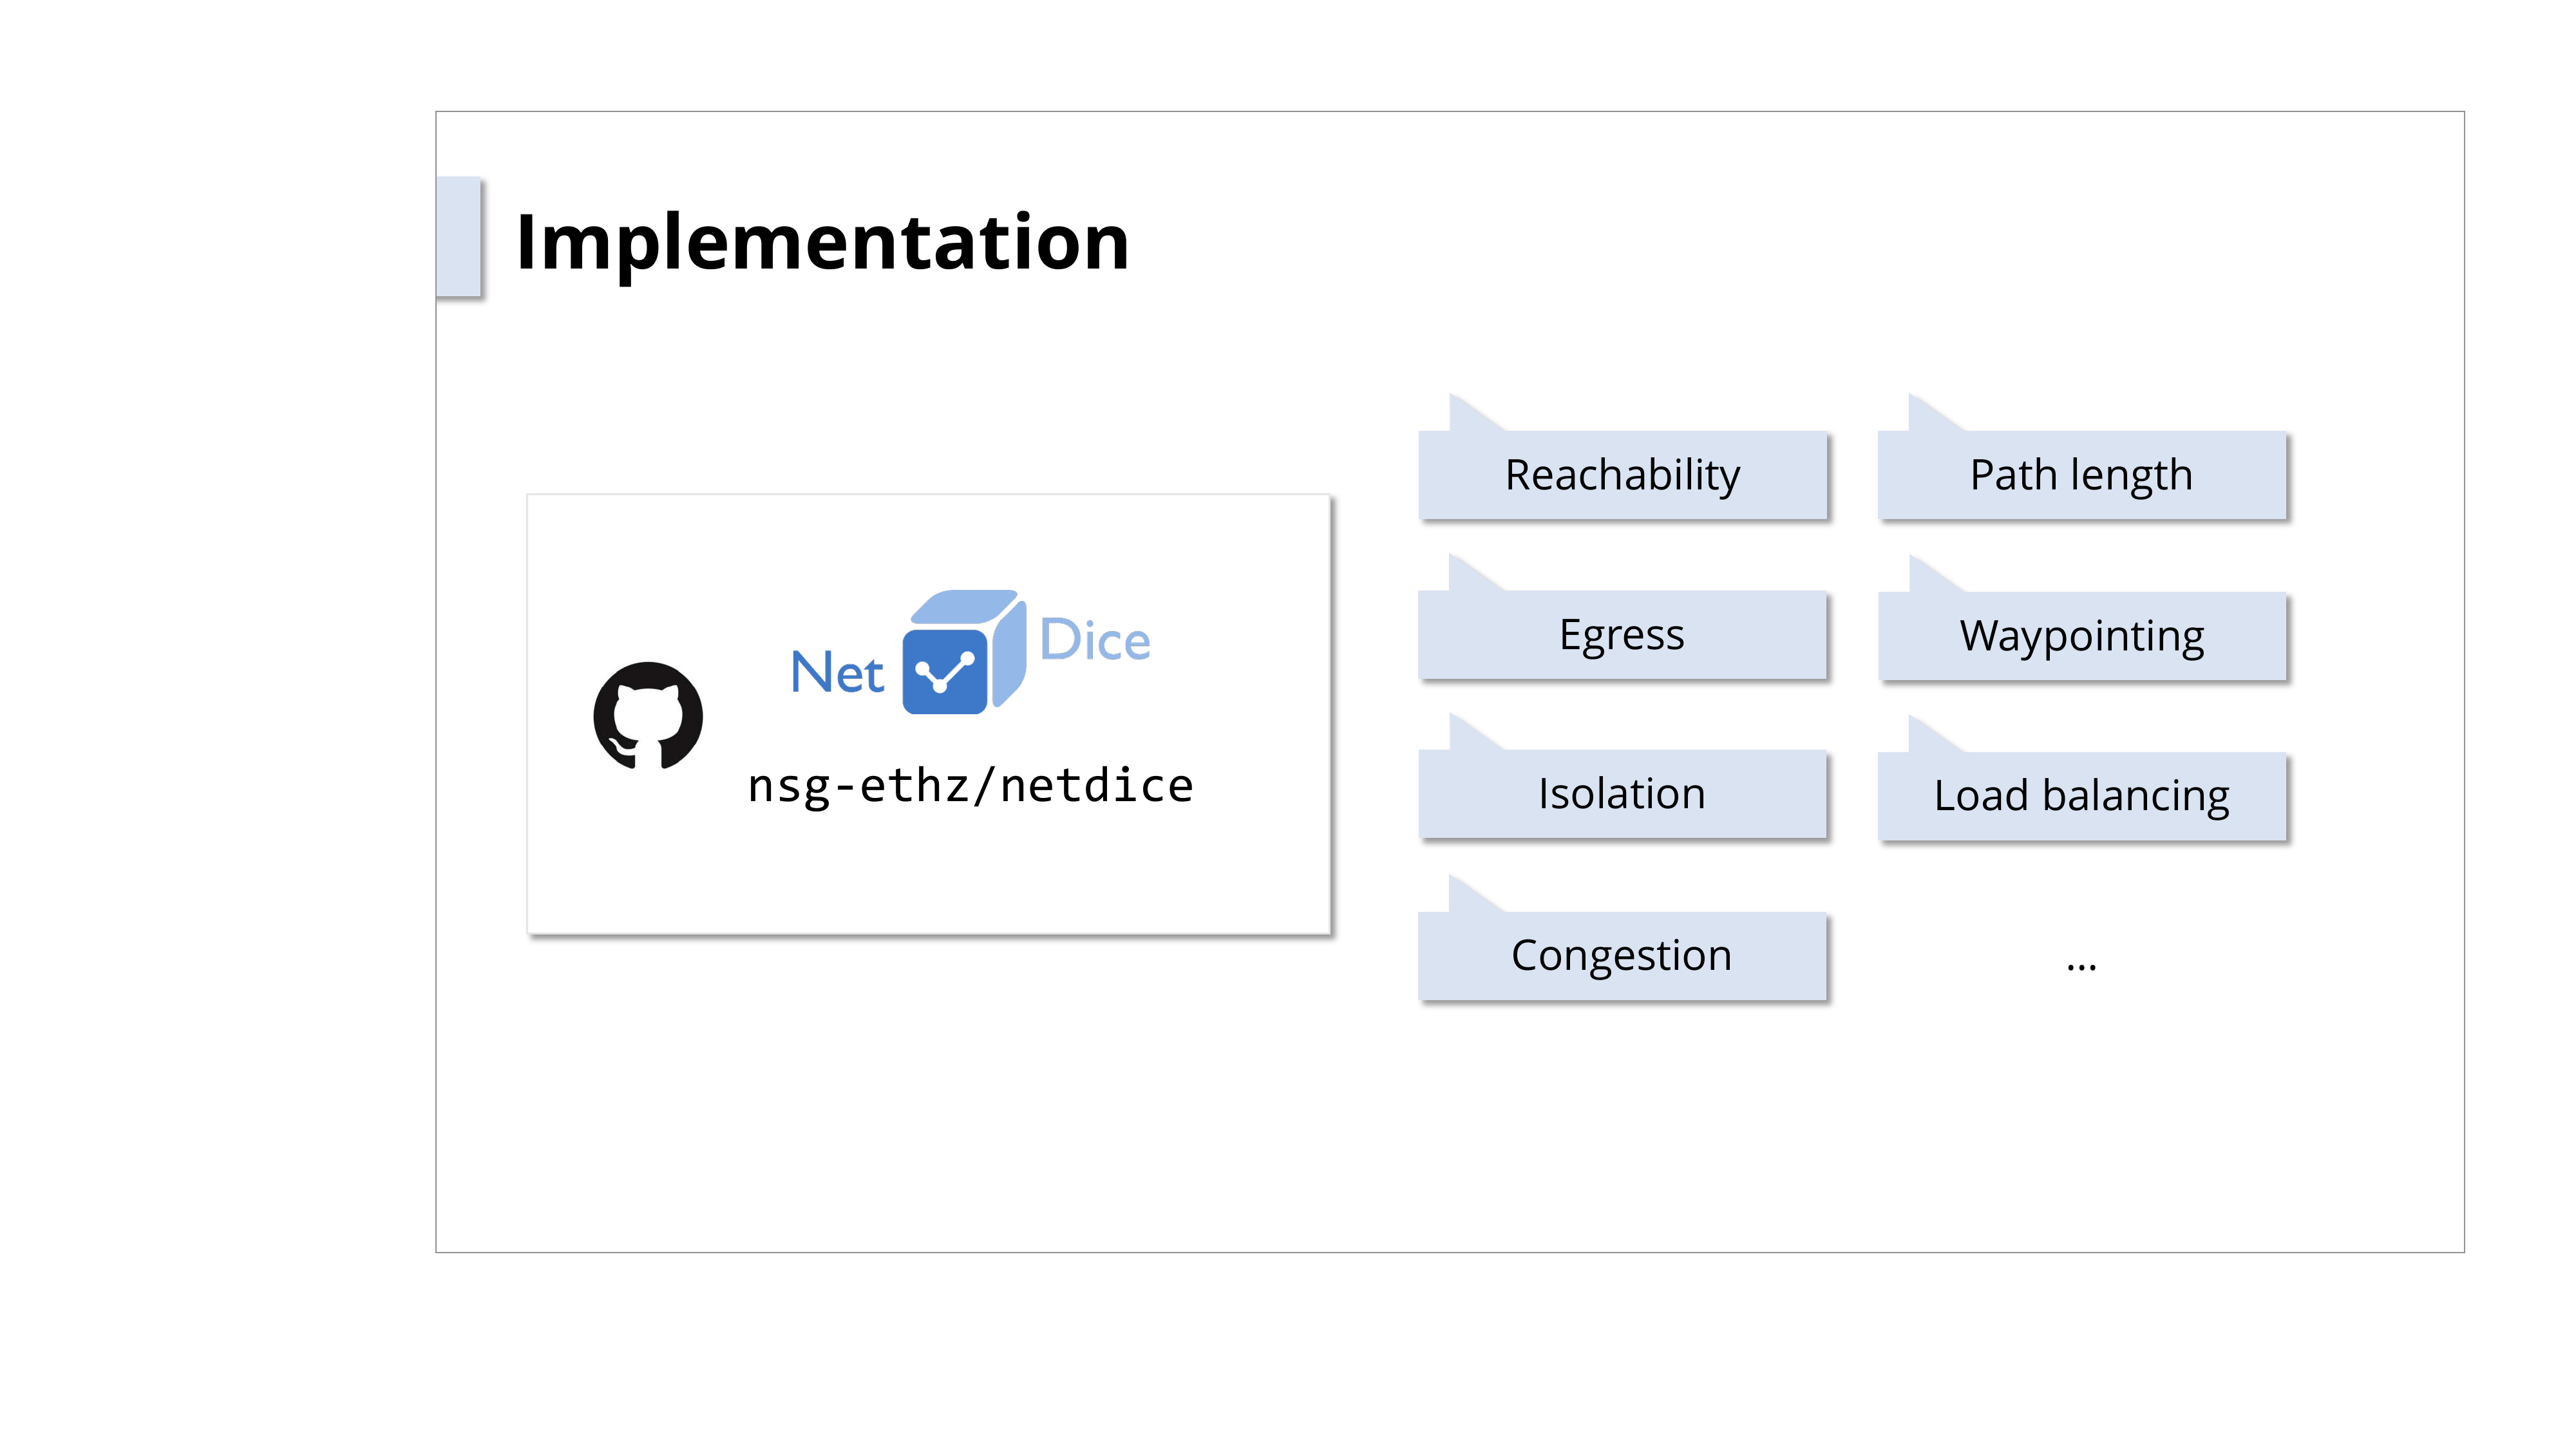The width and height of the screenshot is (2576, 1449).
Task: Select the "Implementation" slide title
Action: click(x=822, y=242)
